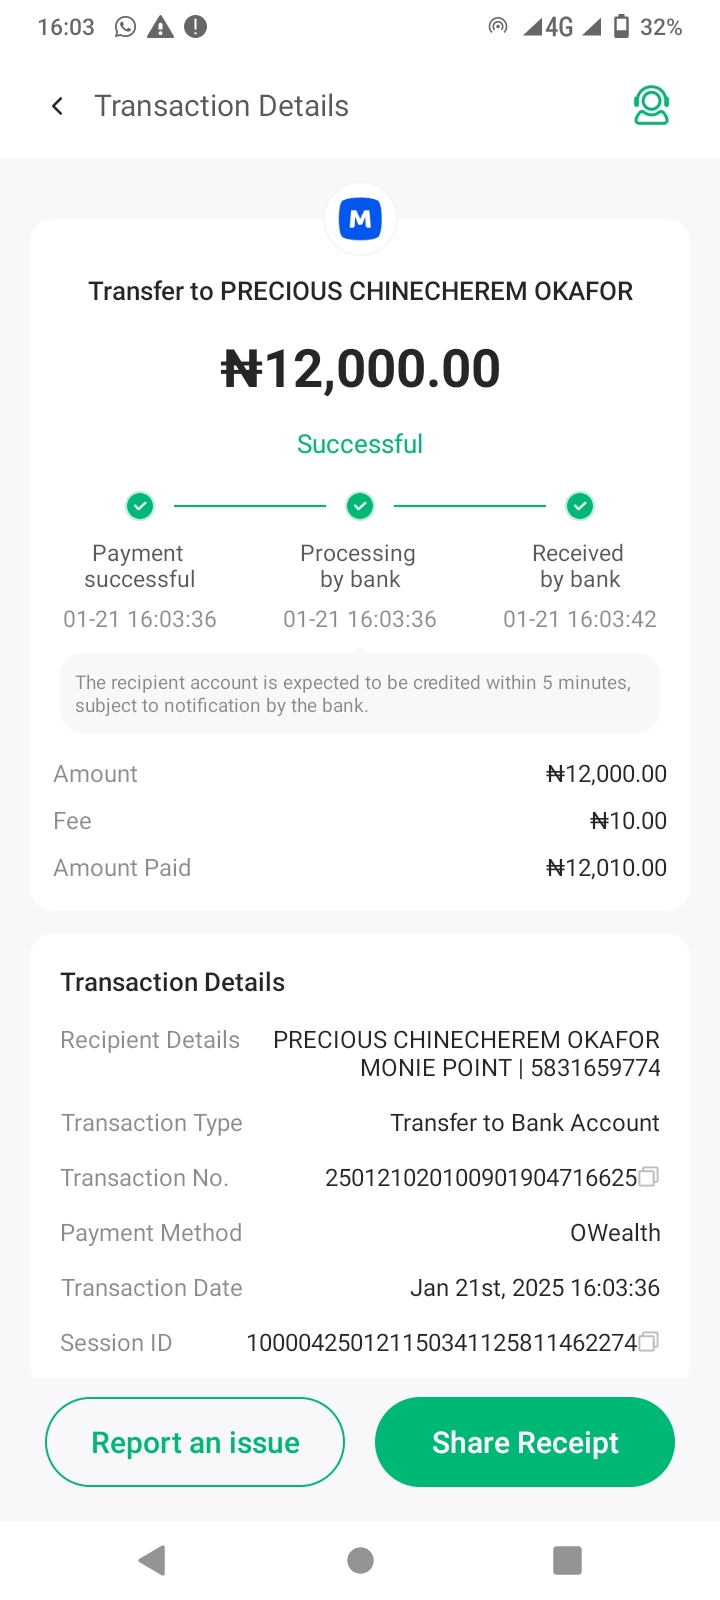Tap Android home circle button
This screenshot has height=1600, width=720.
[360, 1560]
